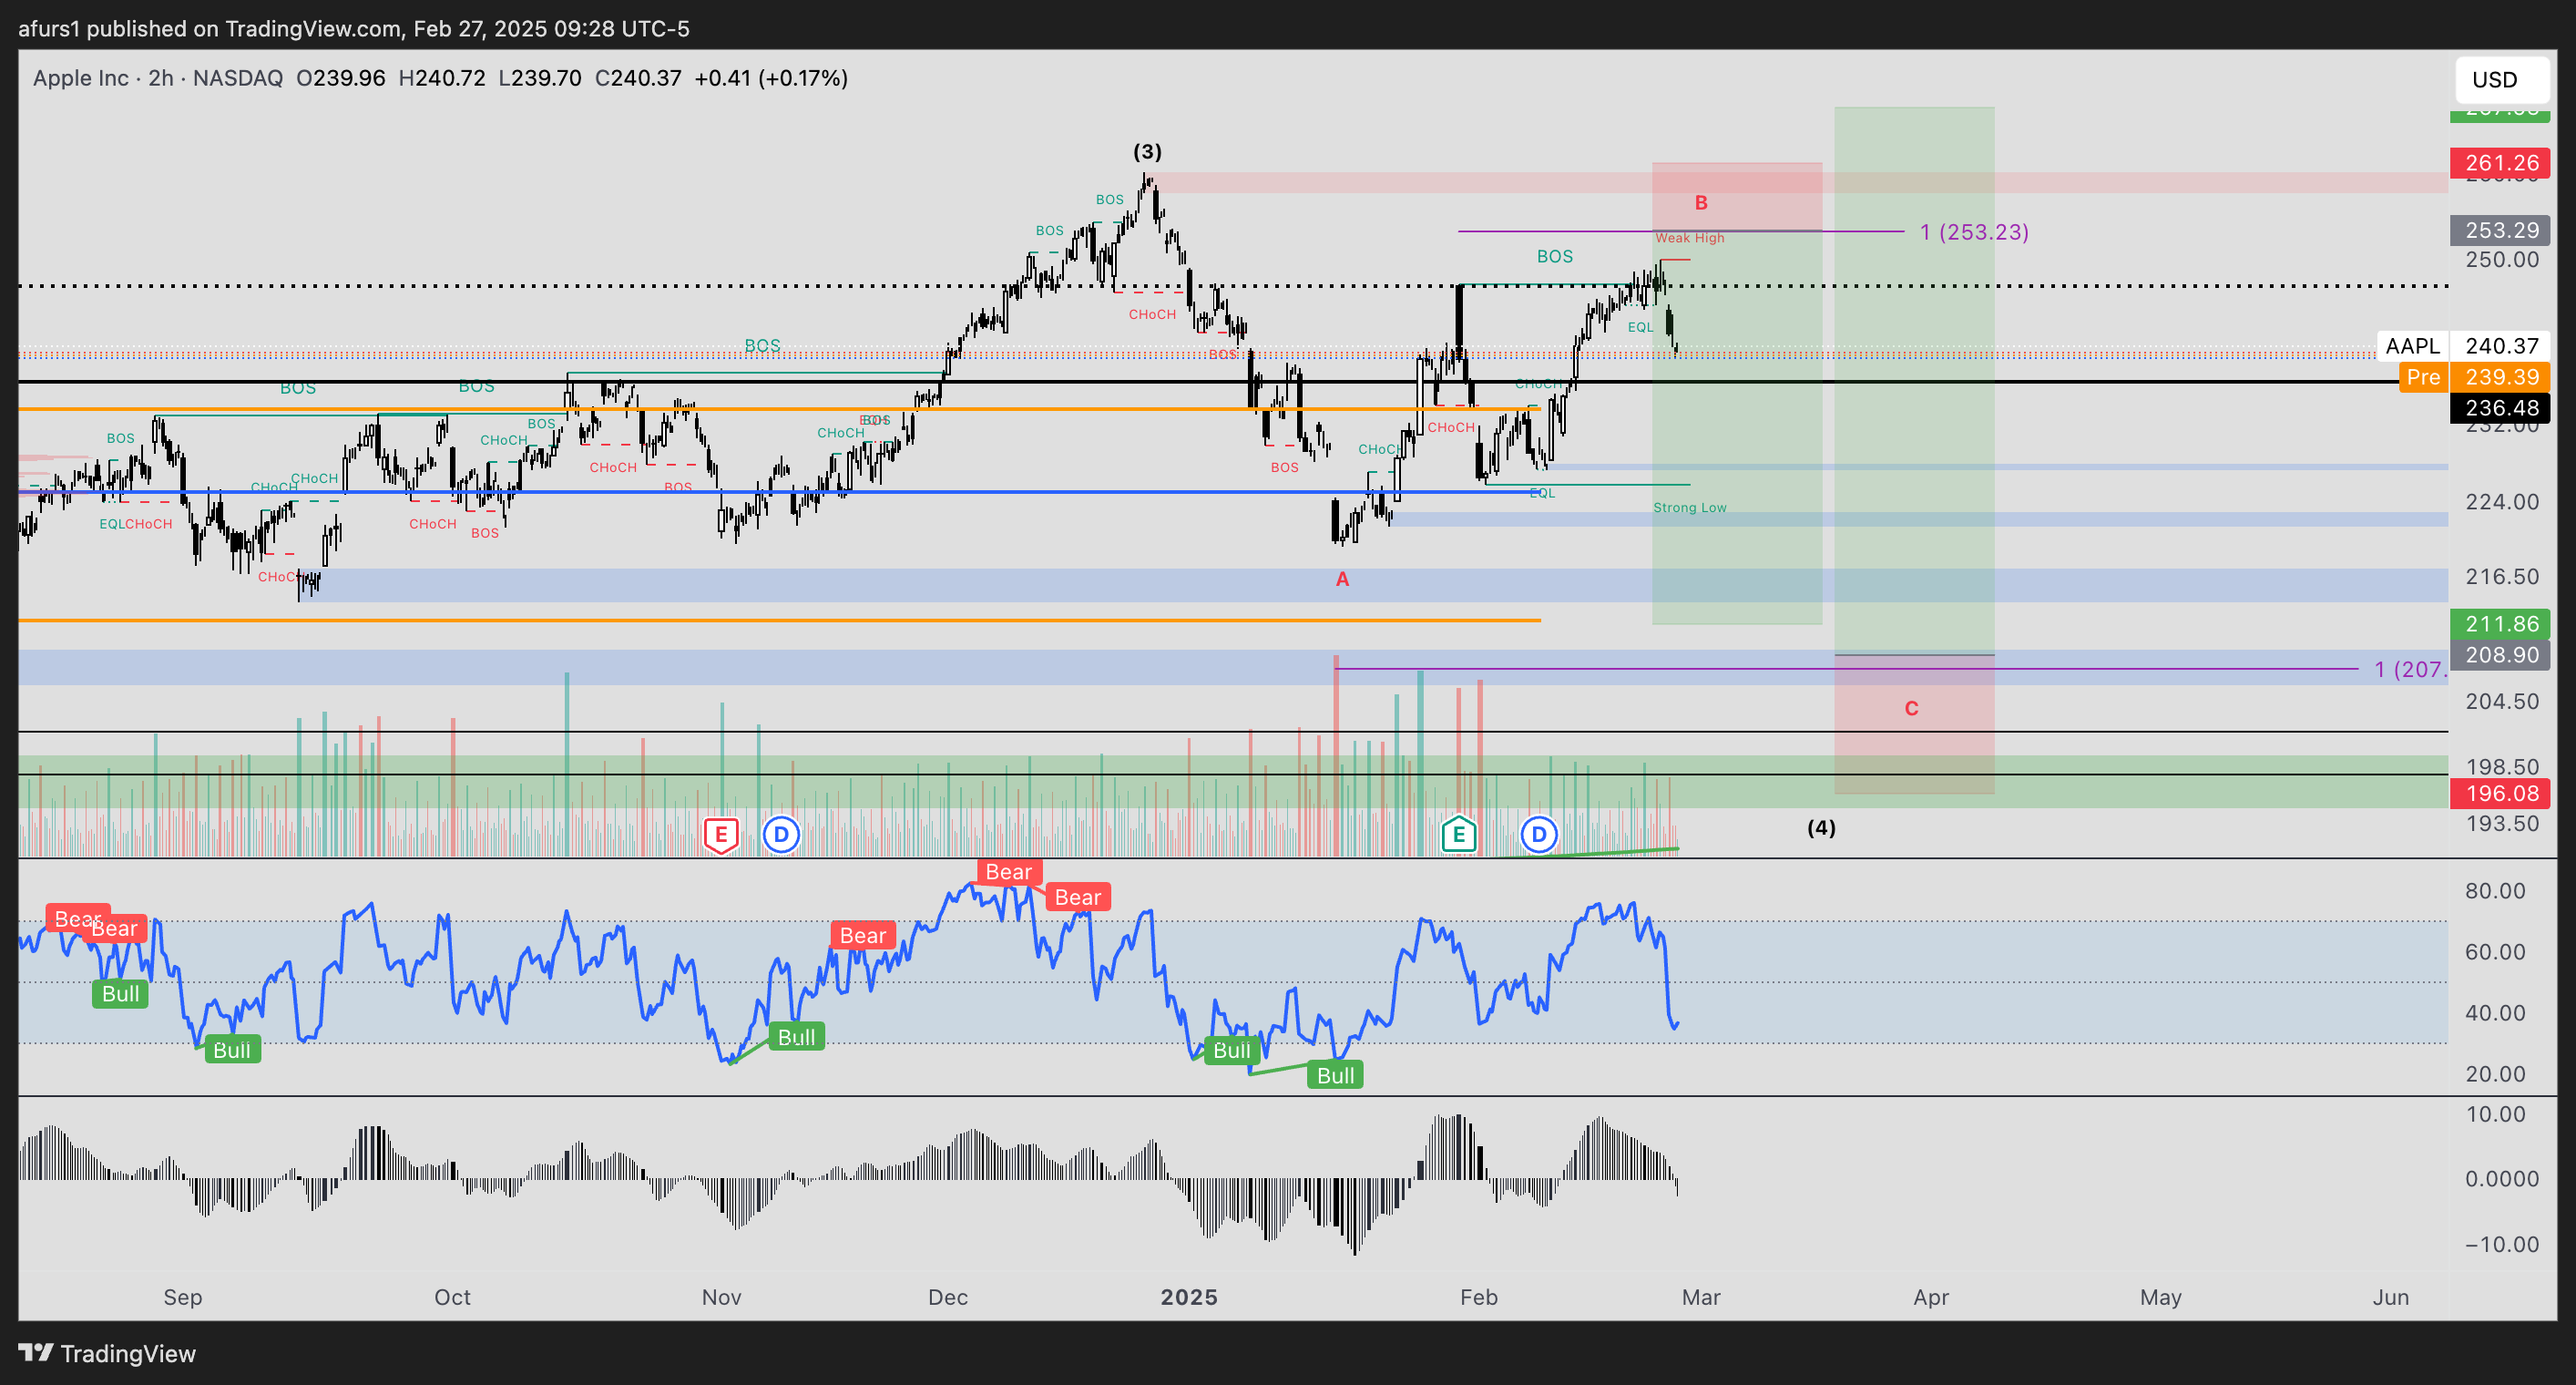Open the afurs1 published on TradingView.com header

354,28
